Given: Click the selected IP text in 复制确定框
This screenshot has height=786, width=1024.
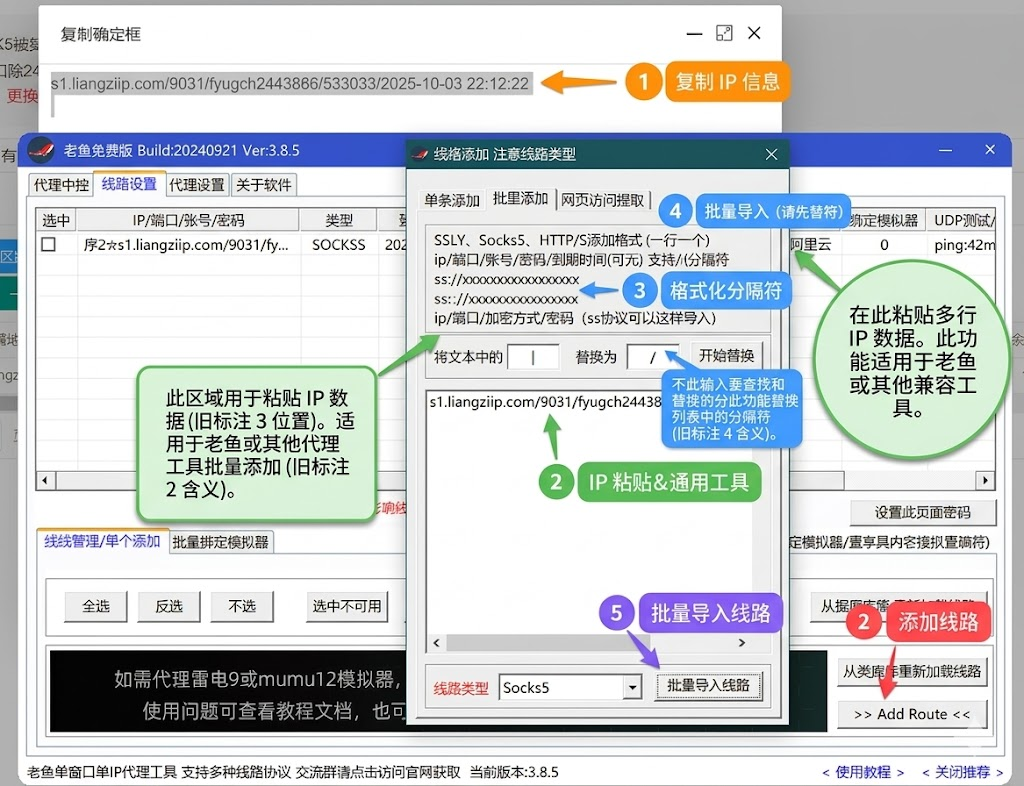Looking at the screenshot, I should (x=290, y=84).
